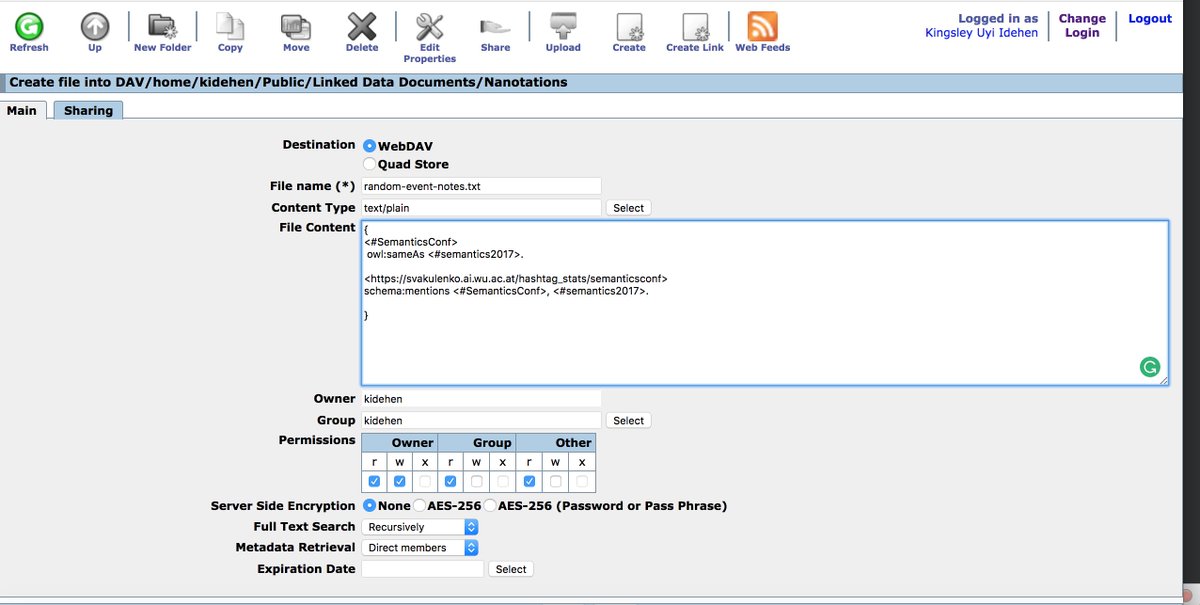Viewport: 1200px width, 605px height.
Task: Select AES-256 Password or Pass Phrase option
Action: [490, 506]
